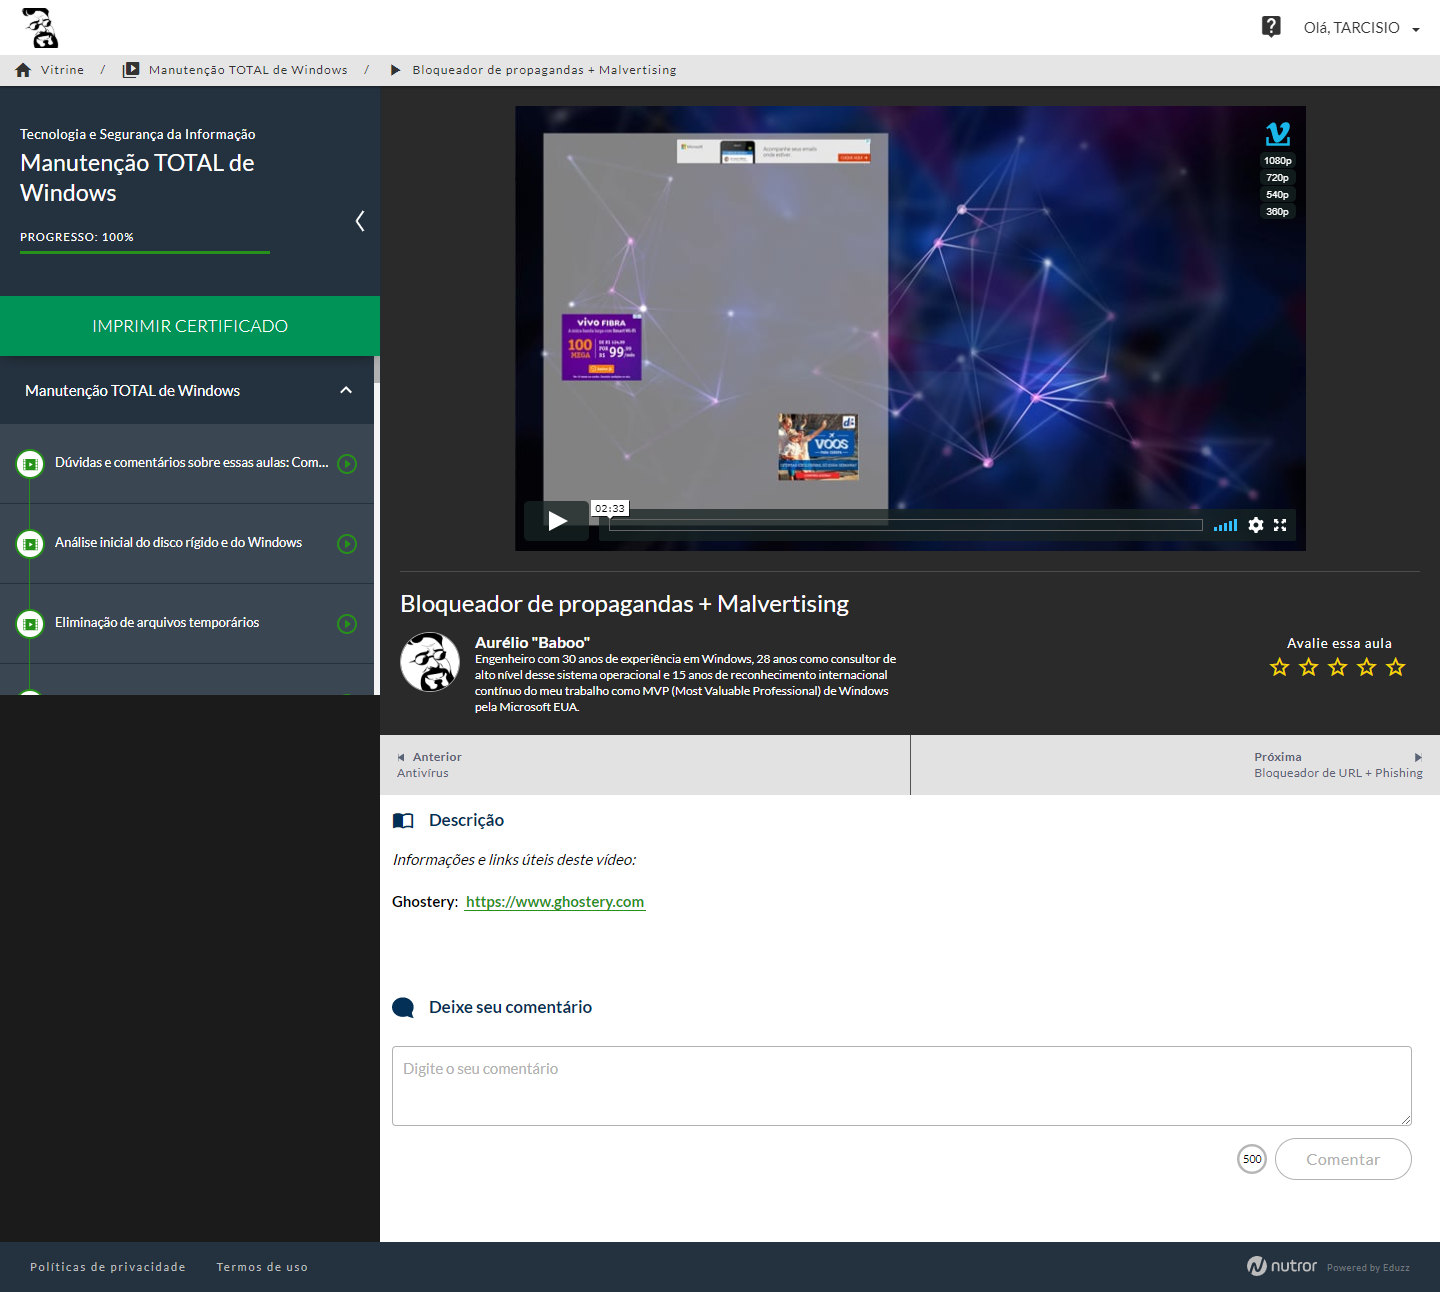Click IMPRIMIR CERTIFICADO button
The height and width of the screenshot is (1292, 1440).
pyautogui.click(x=190, y=326)
